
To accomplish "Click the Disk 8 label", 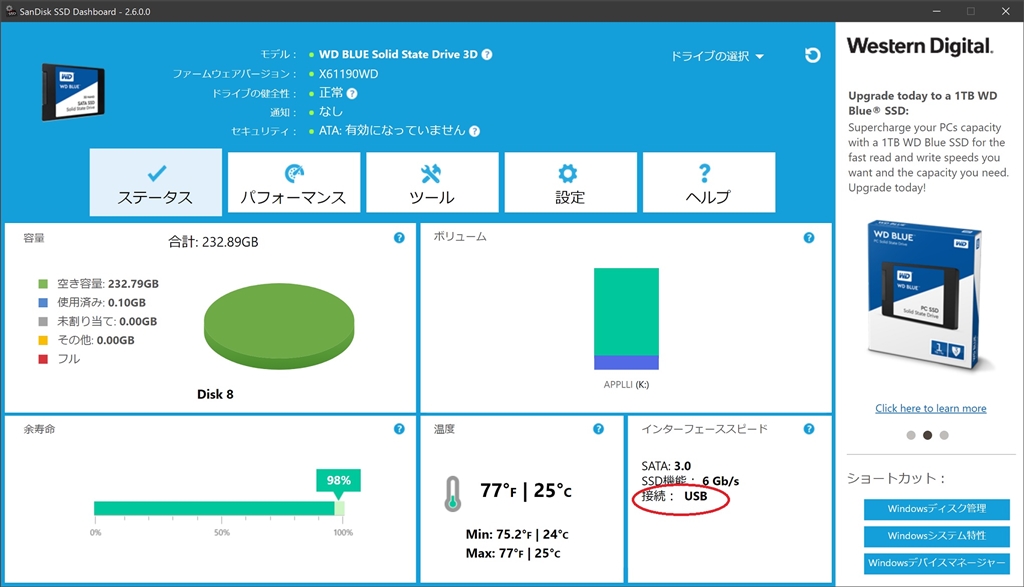I will [215, 394].
